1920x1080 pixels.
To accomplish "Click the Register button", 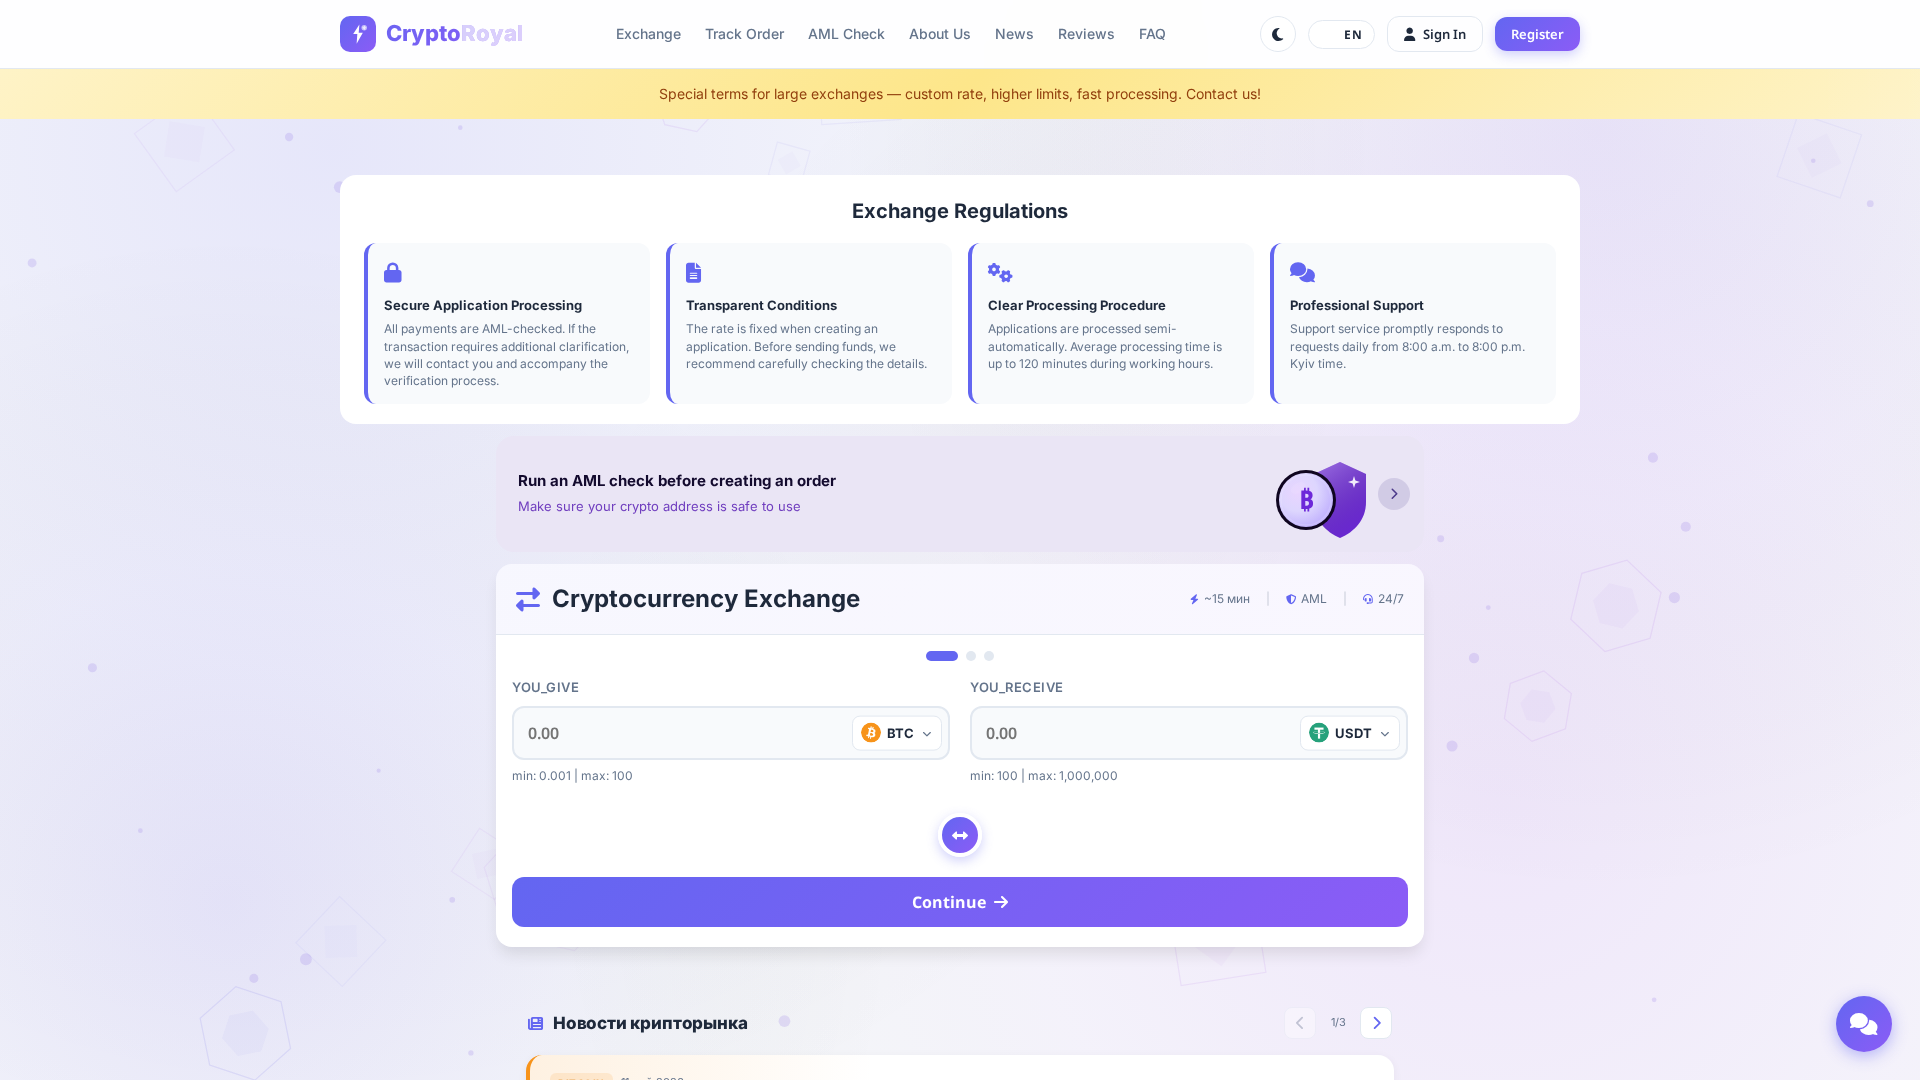I will click(x=1537, y=34).
